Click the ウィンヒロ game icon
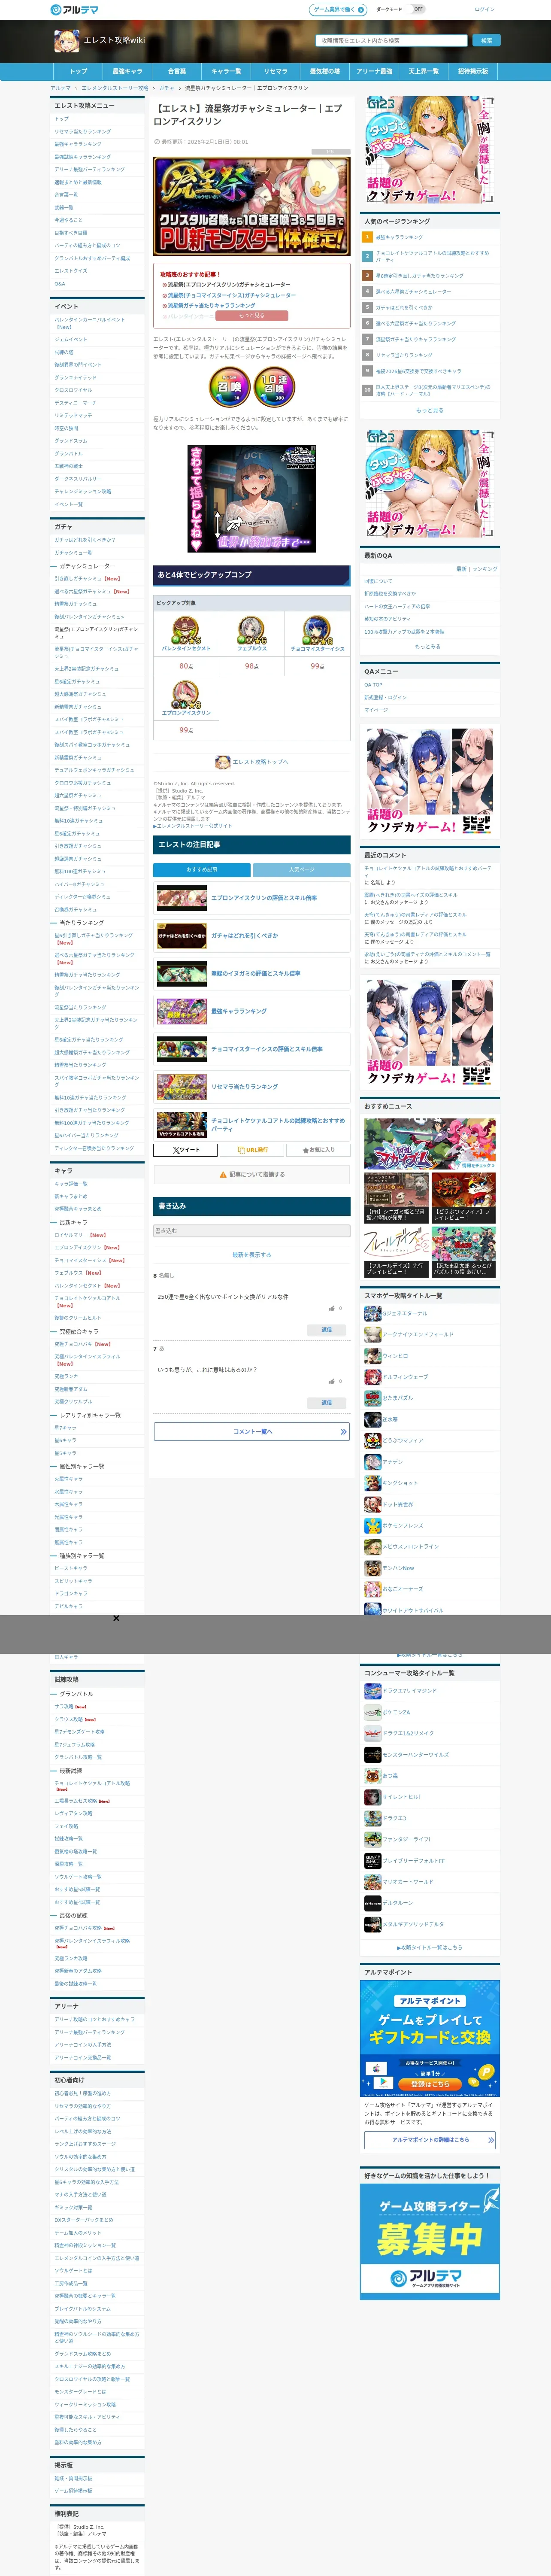551x2576 pixels. tap(372, 1356)
